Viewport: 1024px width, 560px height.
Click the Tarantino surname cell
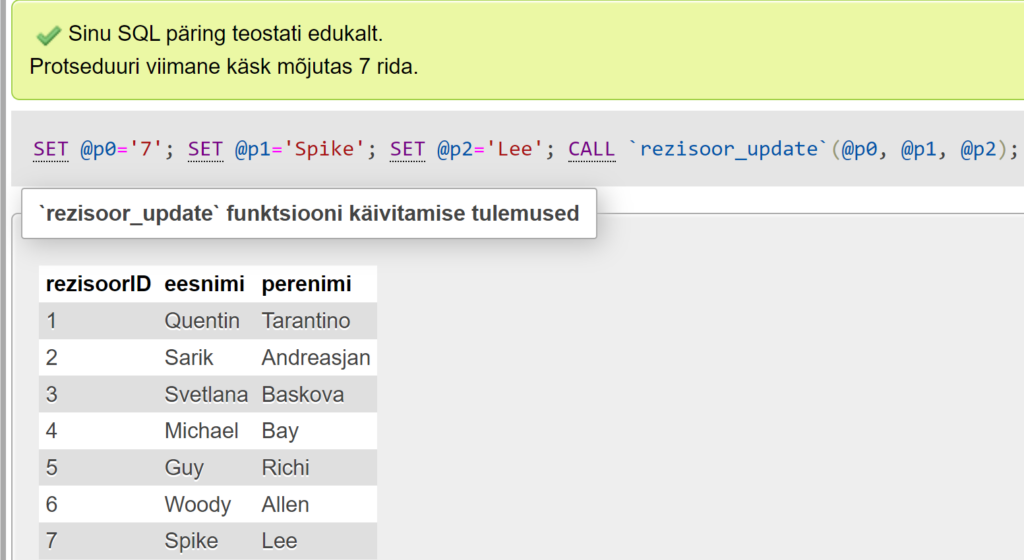click(306, 321)
